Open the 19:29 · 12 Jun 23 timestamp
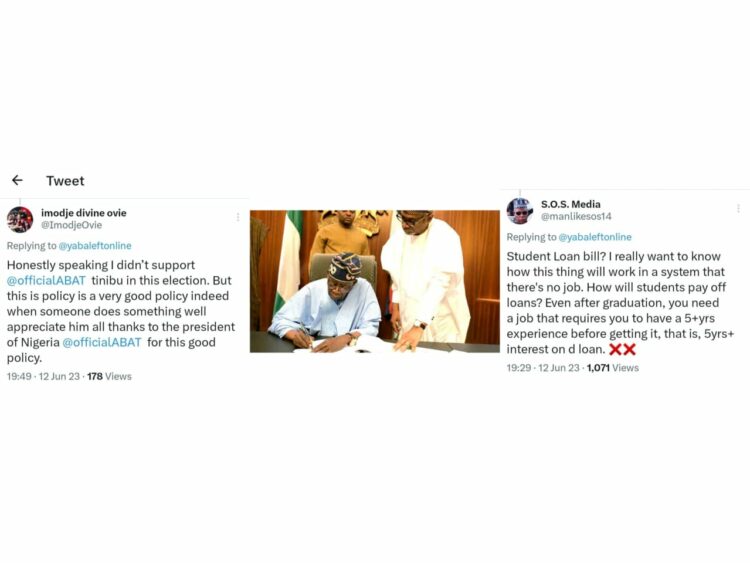 click(543, 368)
